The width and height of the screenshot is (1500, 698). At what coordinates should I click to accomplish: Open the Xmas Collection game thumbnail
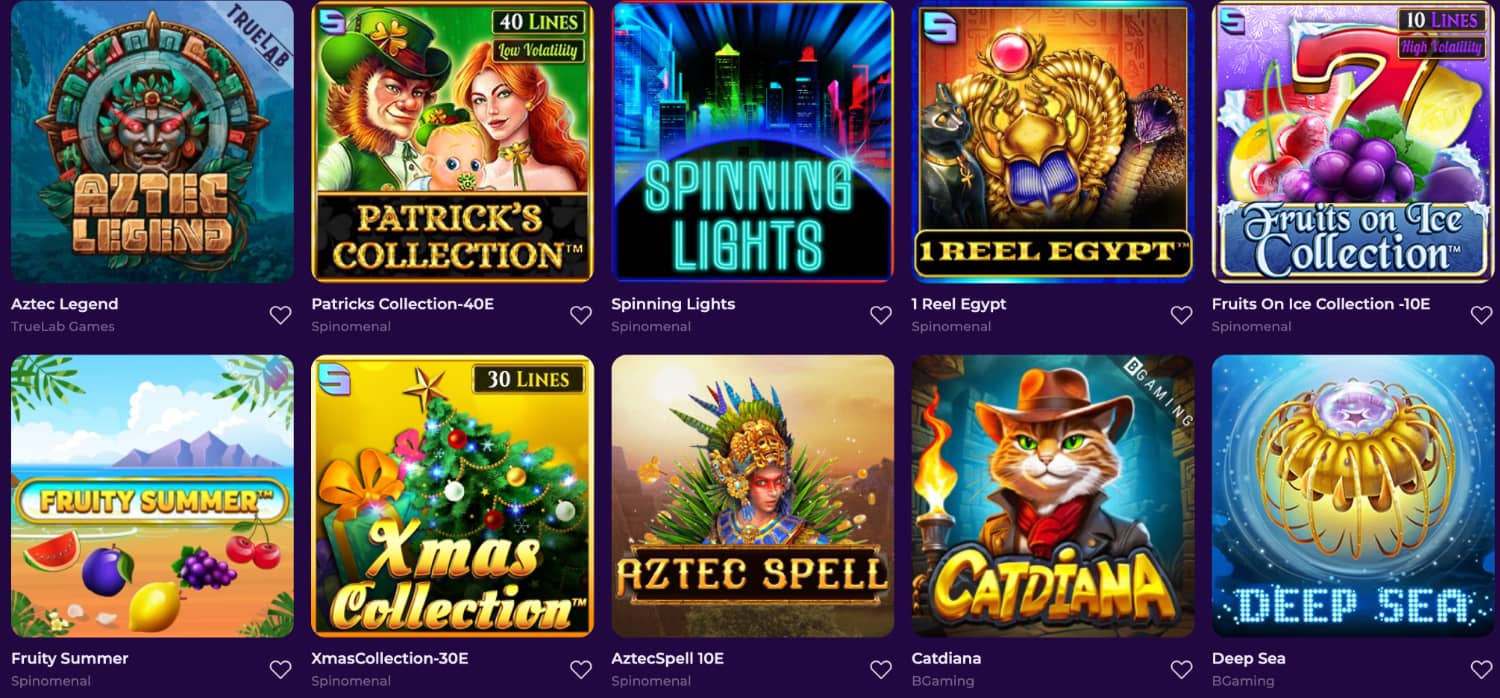pyautogui.click(x=452, y=496)
